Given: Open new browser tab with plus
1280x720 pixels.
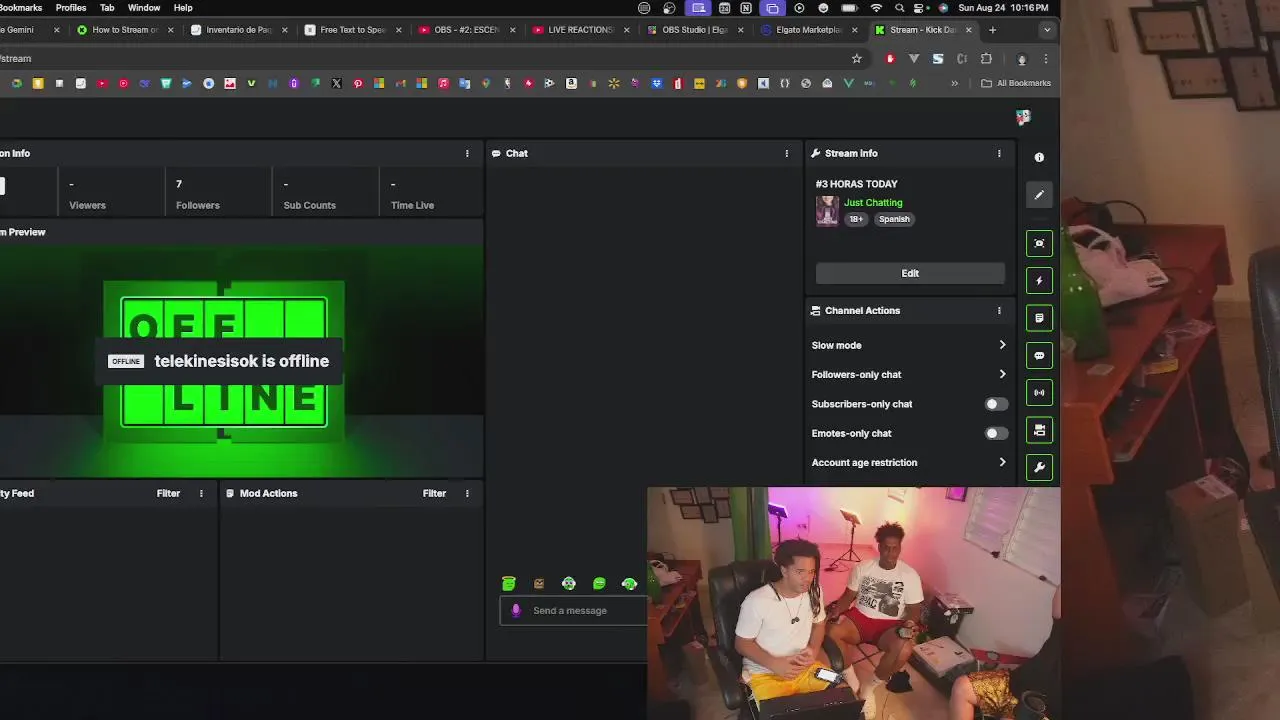Looking at the screenshot, I should (x=993, y=30).
